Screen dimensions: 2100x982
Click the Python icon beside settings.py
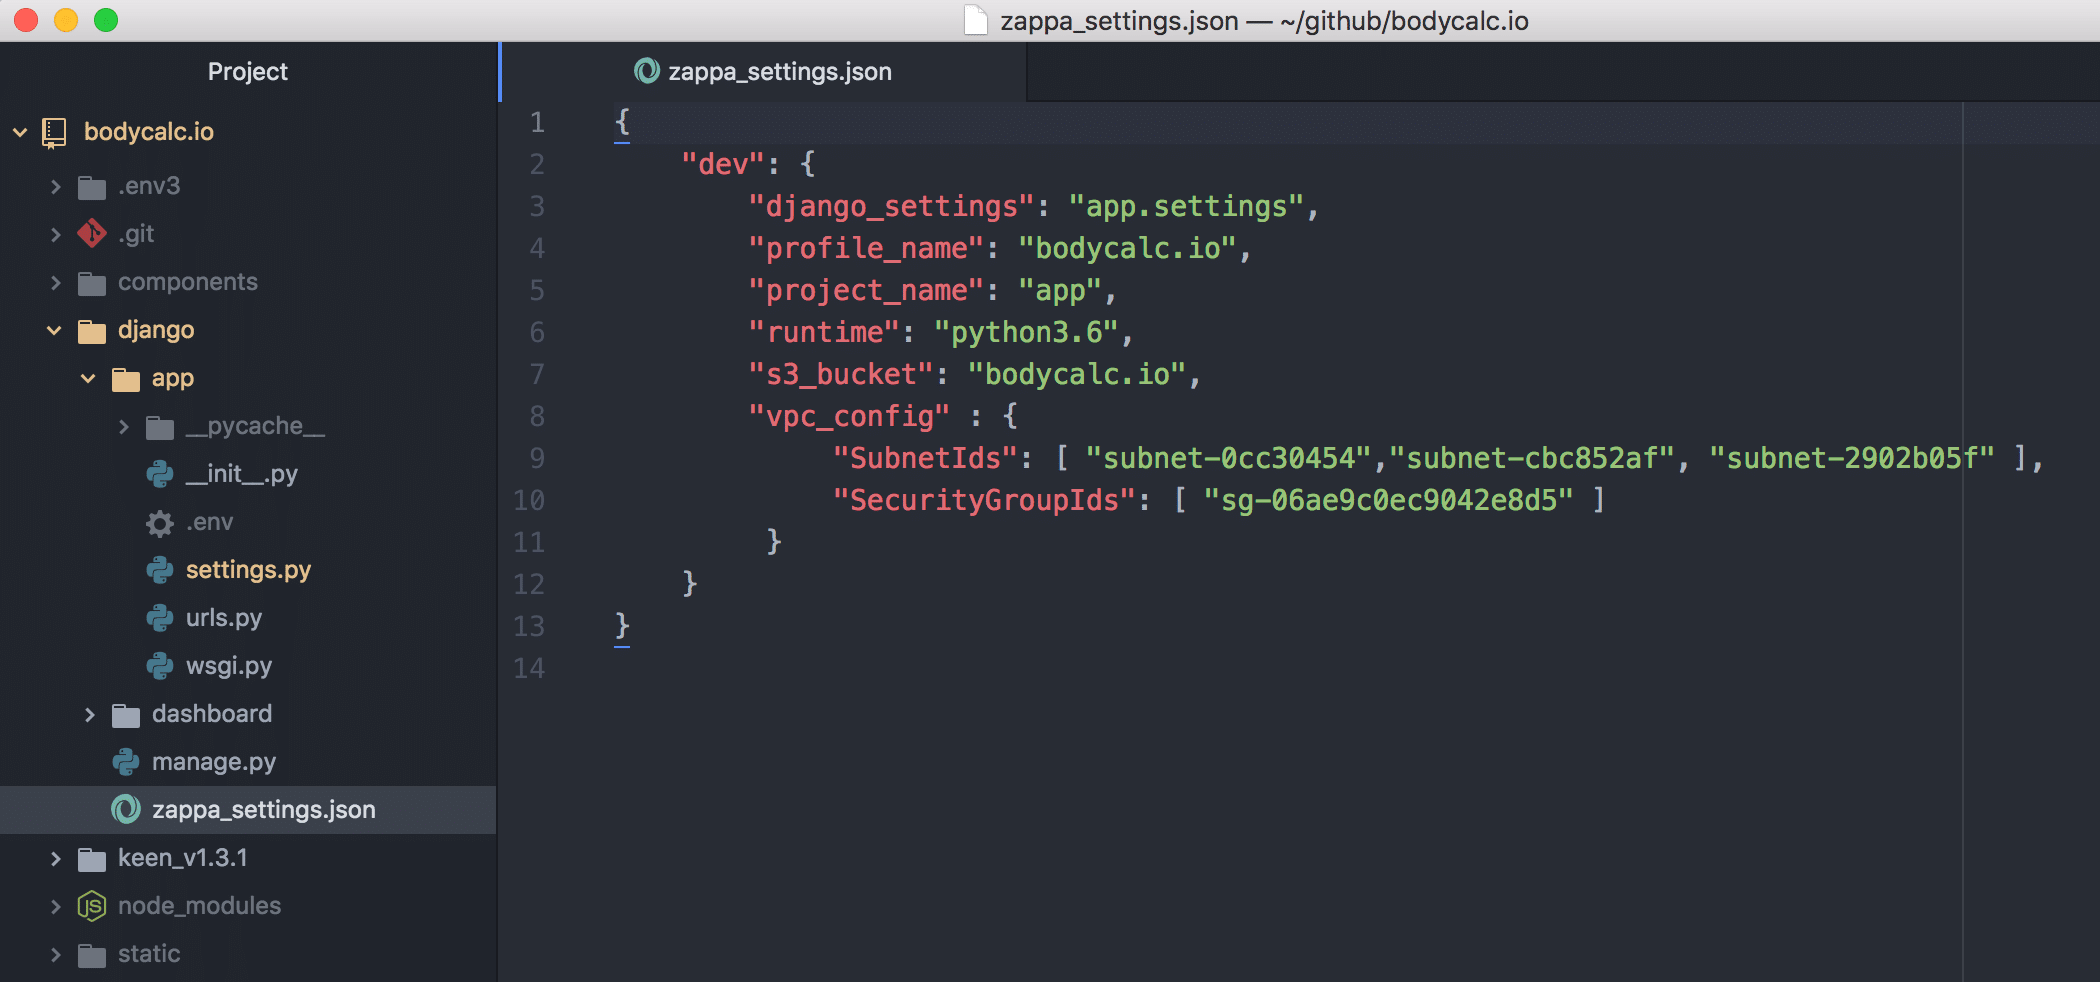click(x=160, y=570)
